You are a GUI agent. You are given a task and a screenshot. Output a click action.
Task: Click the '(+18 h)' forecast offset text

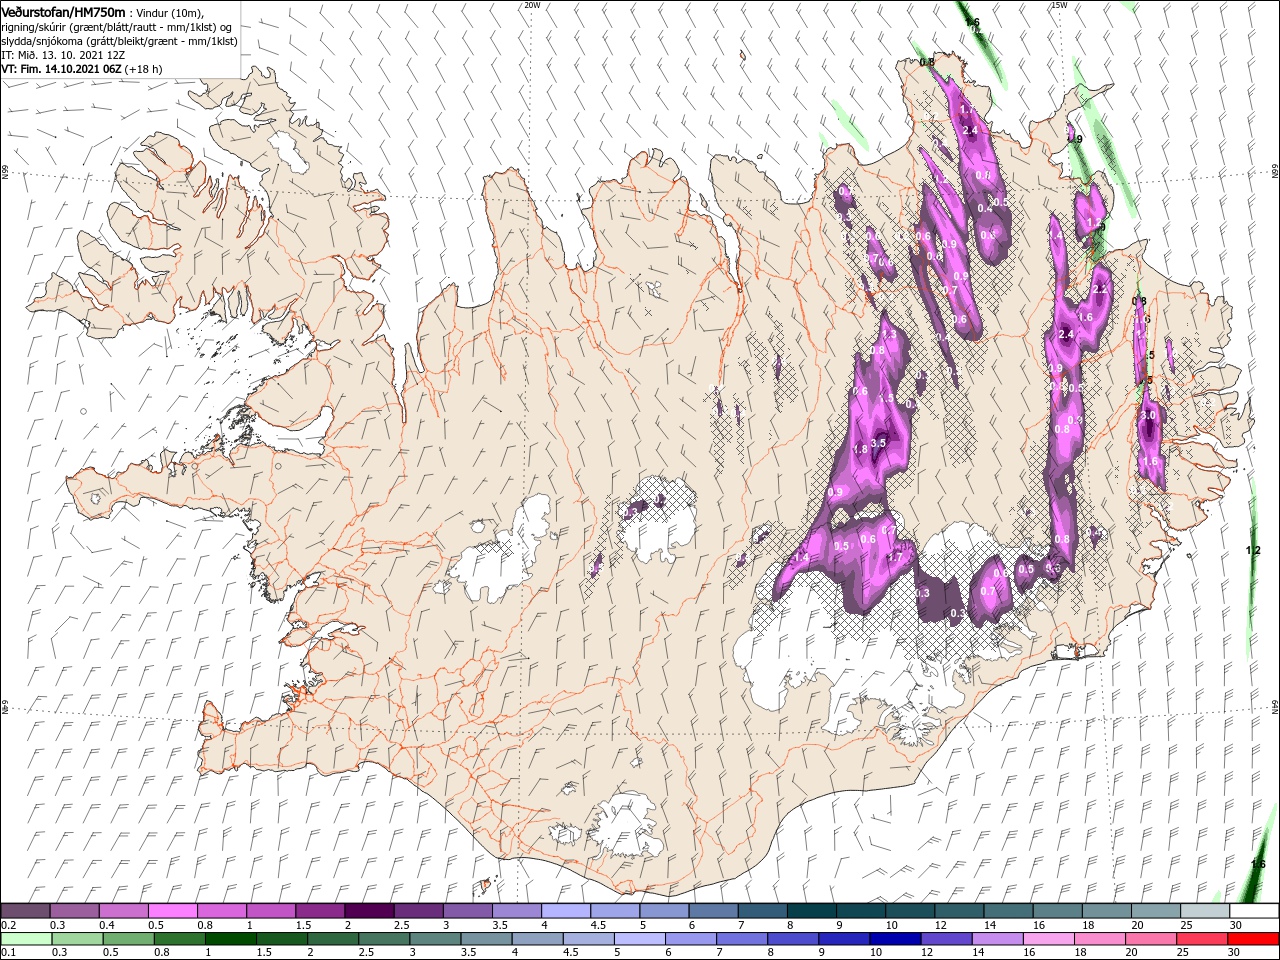click(x=144, y=69)
